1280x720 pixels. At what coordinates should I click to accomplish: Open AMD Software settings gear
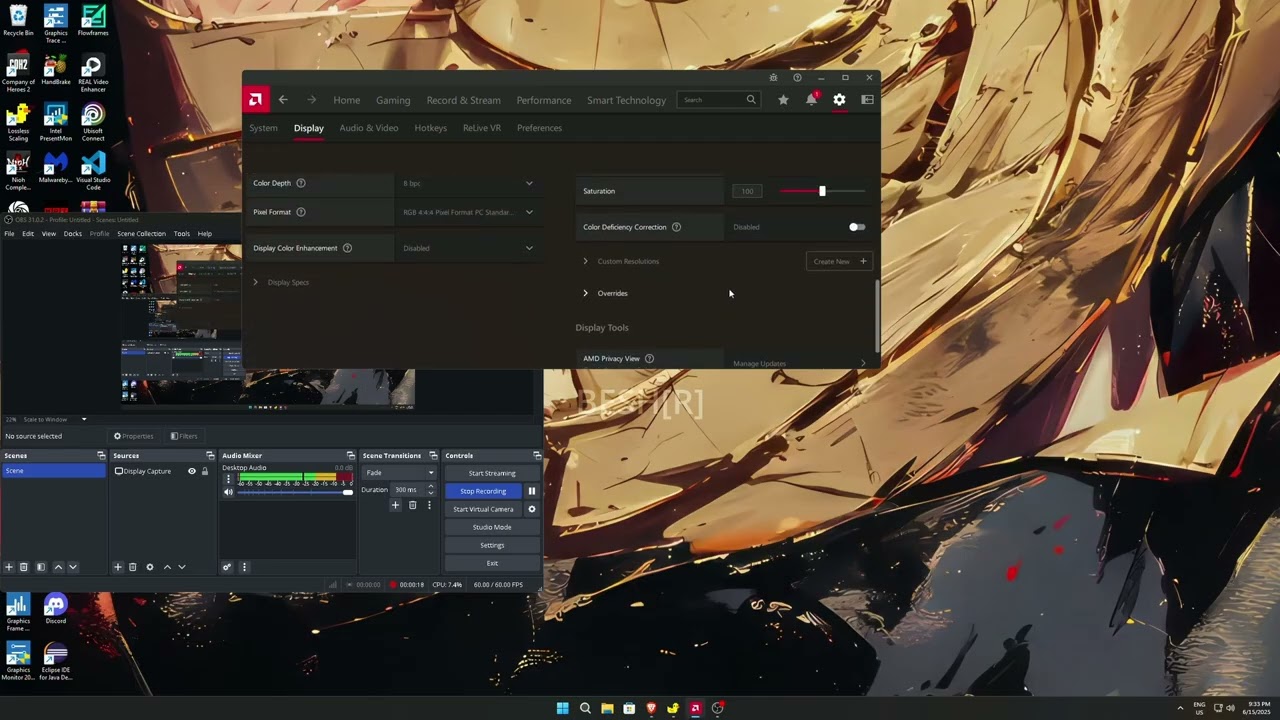click(x=839, y=100)
